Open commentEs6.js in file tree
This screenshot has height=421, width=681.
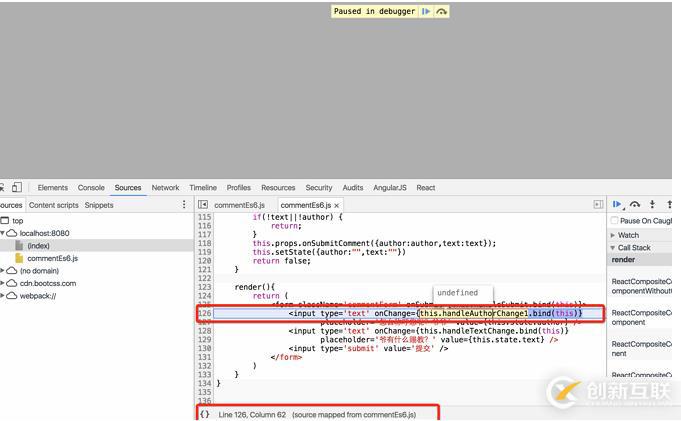[52, 259]
